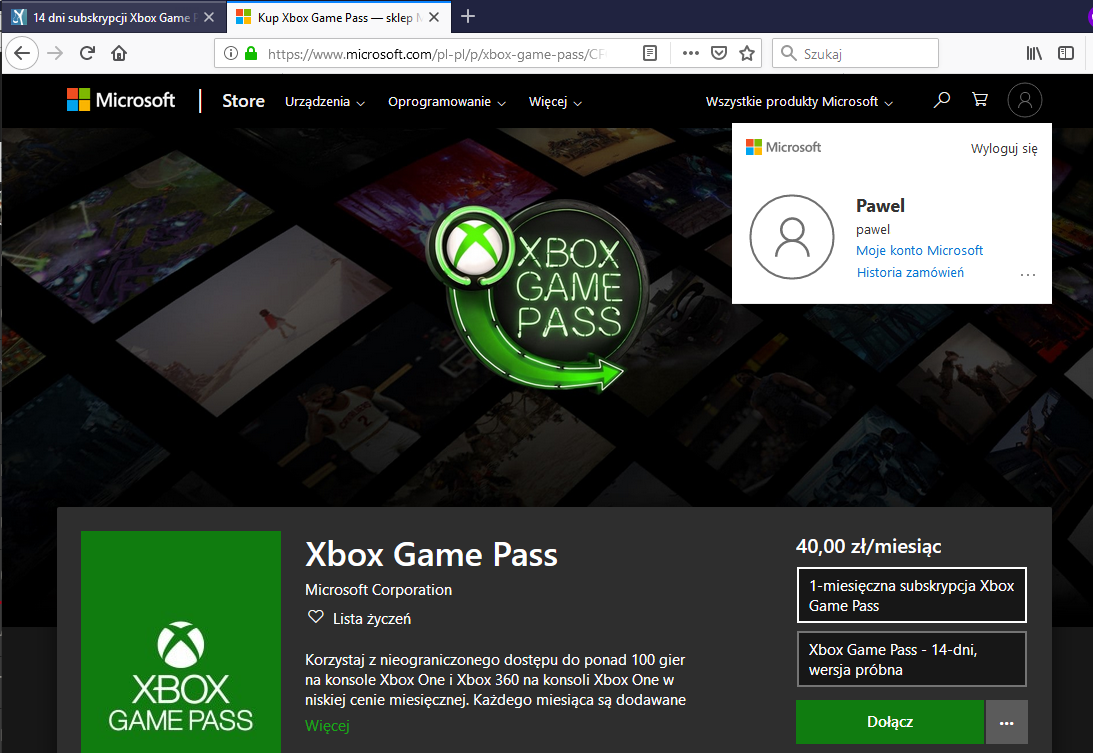The image size is (1093, 753).
Task: Click the browser forward arrow
Action: click(x=55, y=53)
